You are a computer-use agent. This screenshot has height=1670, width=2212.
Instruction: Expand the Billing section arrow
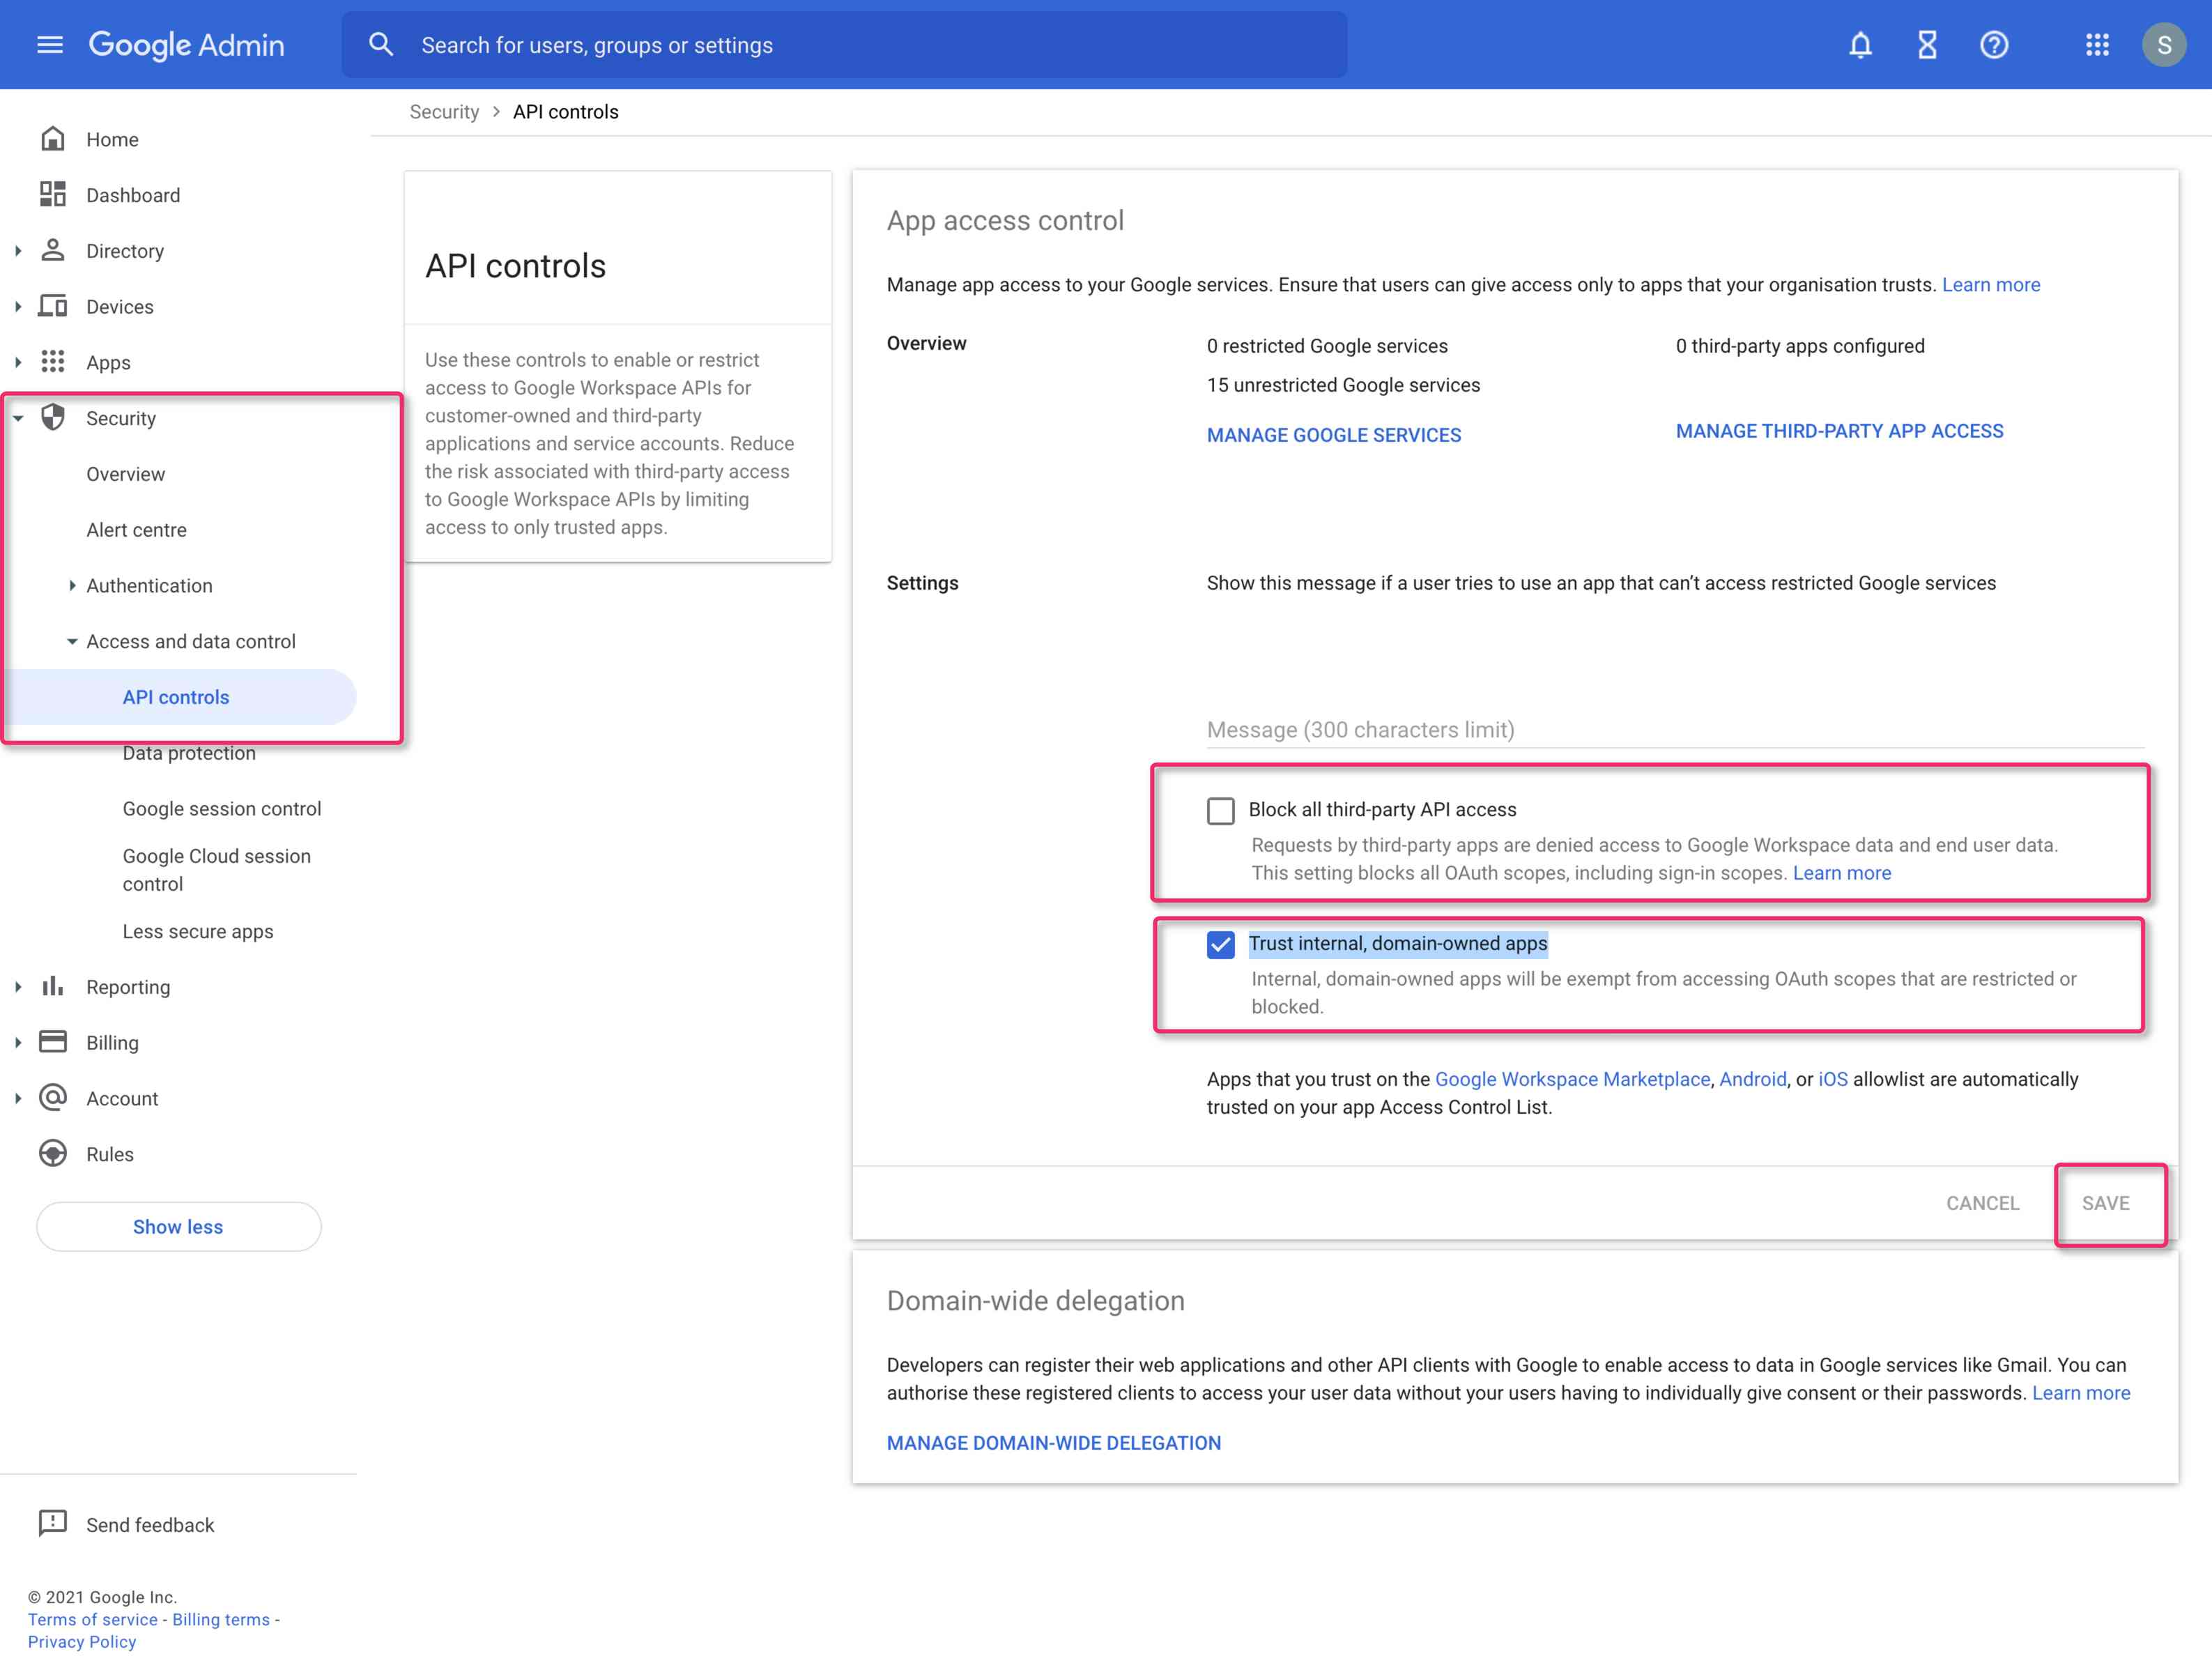pyautogui.click(x=18, y=1043)
